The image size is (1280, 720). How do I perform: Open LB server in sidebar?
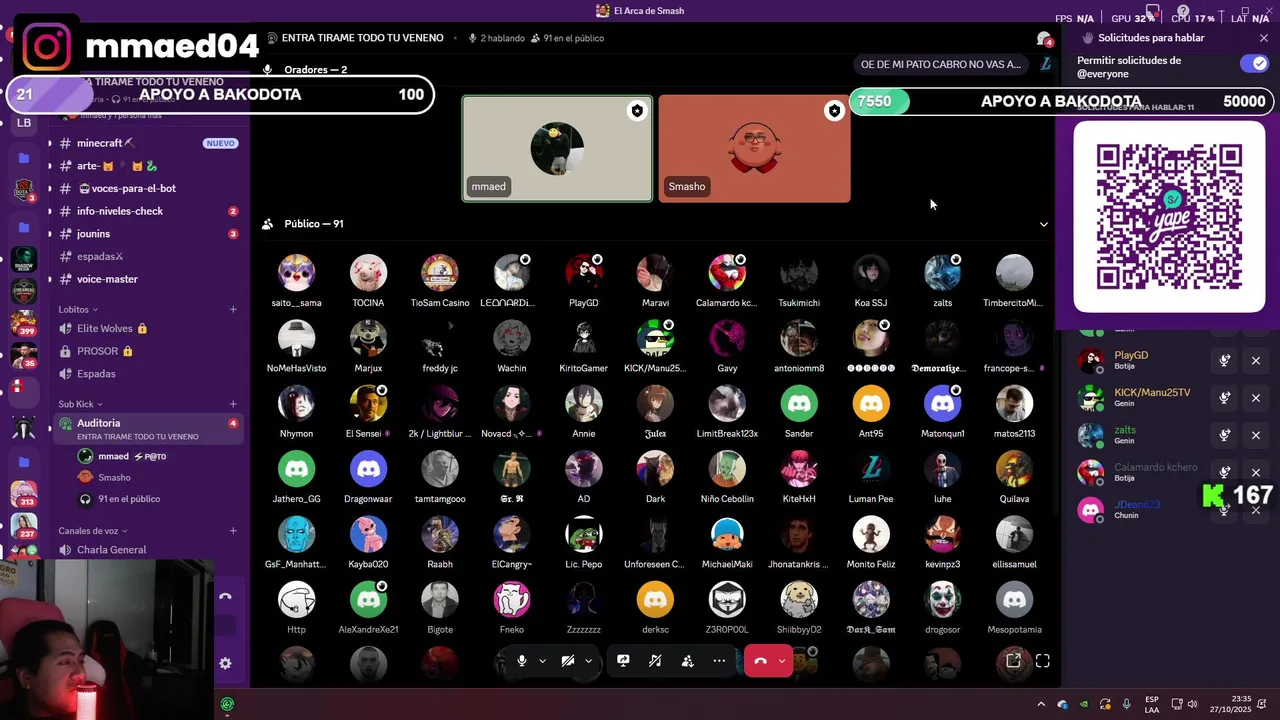click(x=24, y=123)
